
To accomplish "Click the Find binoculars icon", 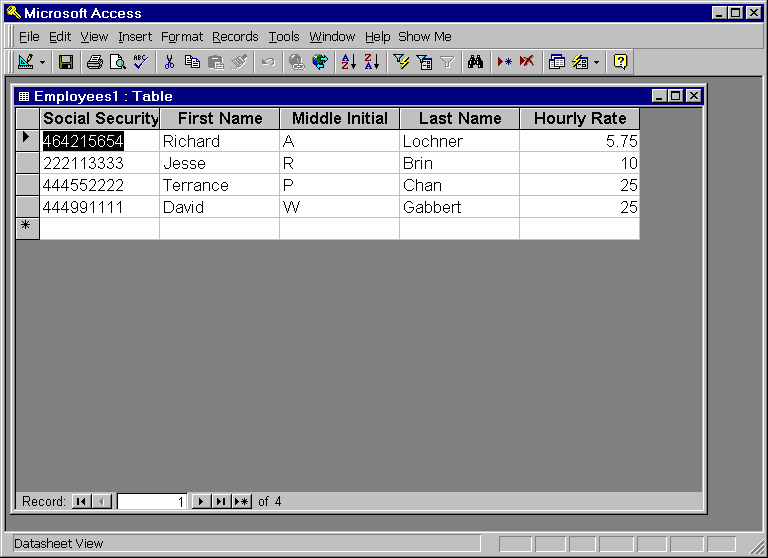I will [x=476, y=62].
